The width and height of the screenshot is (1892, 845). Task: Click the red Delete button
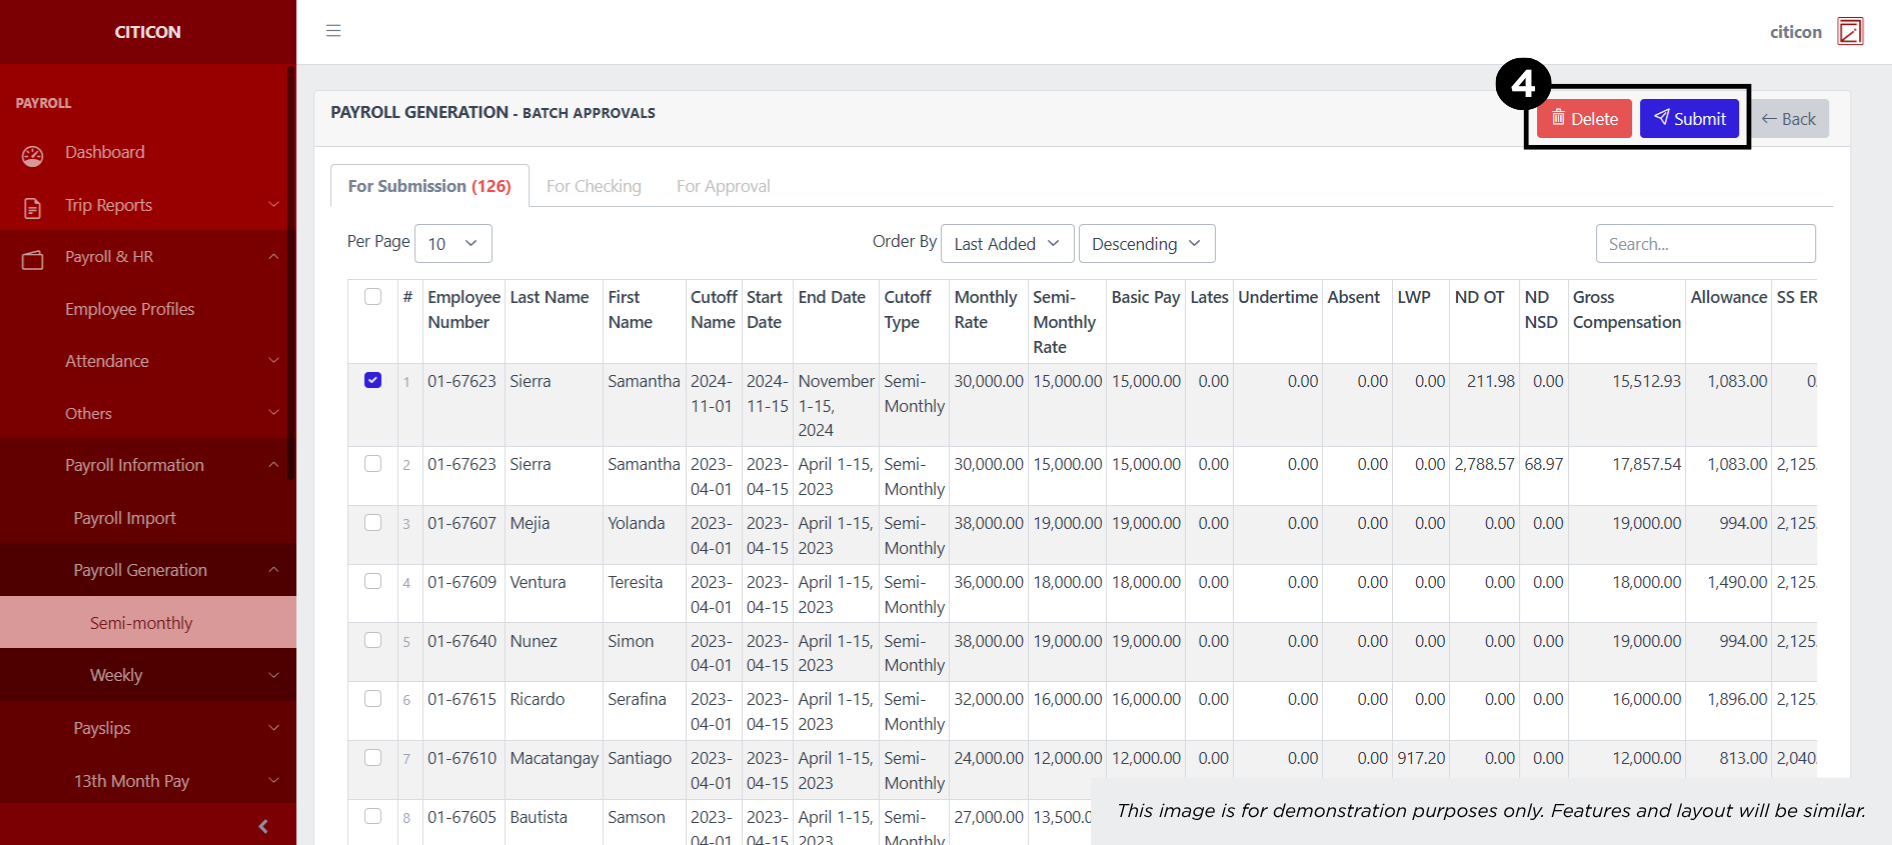[x=1584, y=119]
